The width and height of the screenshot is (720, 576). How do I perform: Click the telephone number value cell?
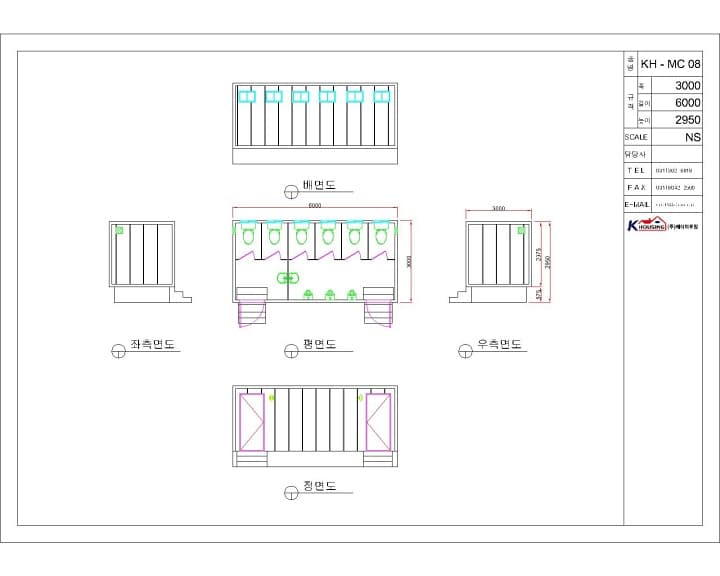[x=677, y=171]
